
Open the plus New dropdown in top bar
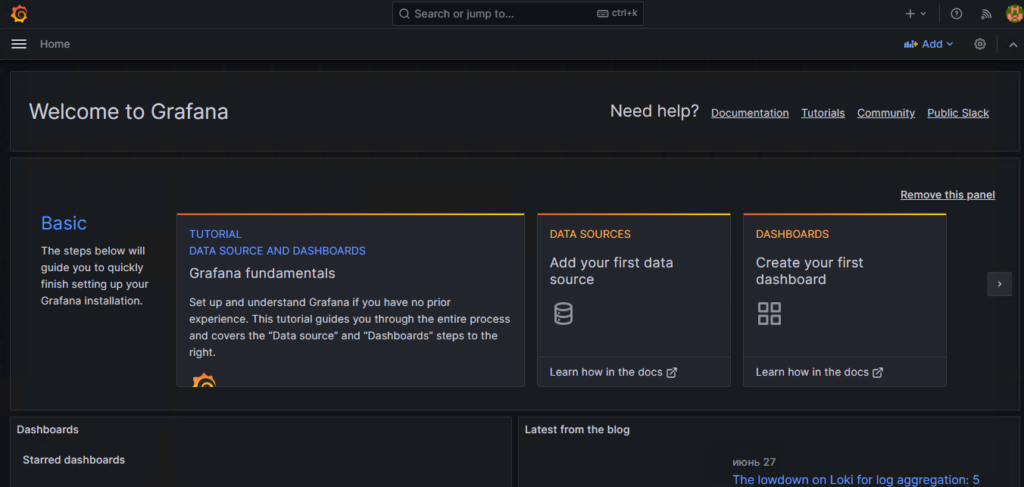[916, 14]
